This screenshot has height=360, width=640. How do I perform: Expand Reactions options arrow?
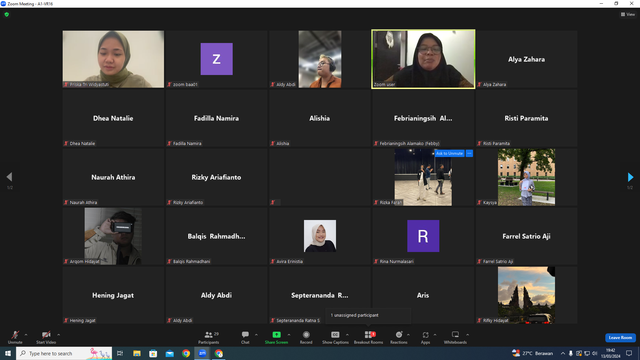point(409,335)
